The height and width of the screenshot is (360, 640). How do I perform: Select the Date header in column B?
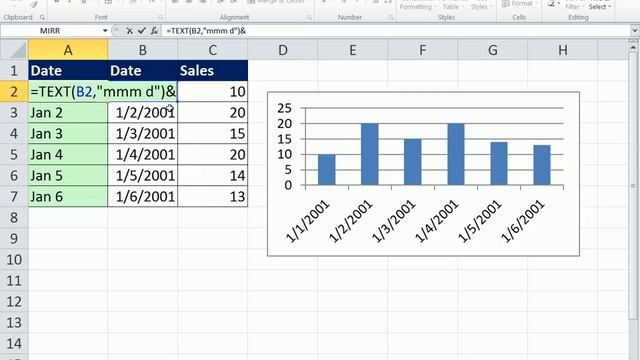(142, 71)
